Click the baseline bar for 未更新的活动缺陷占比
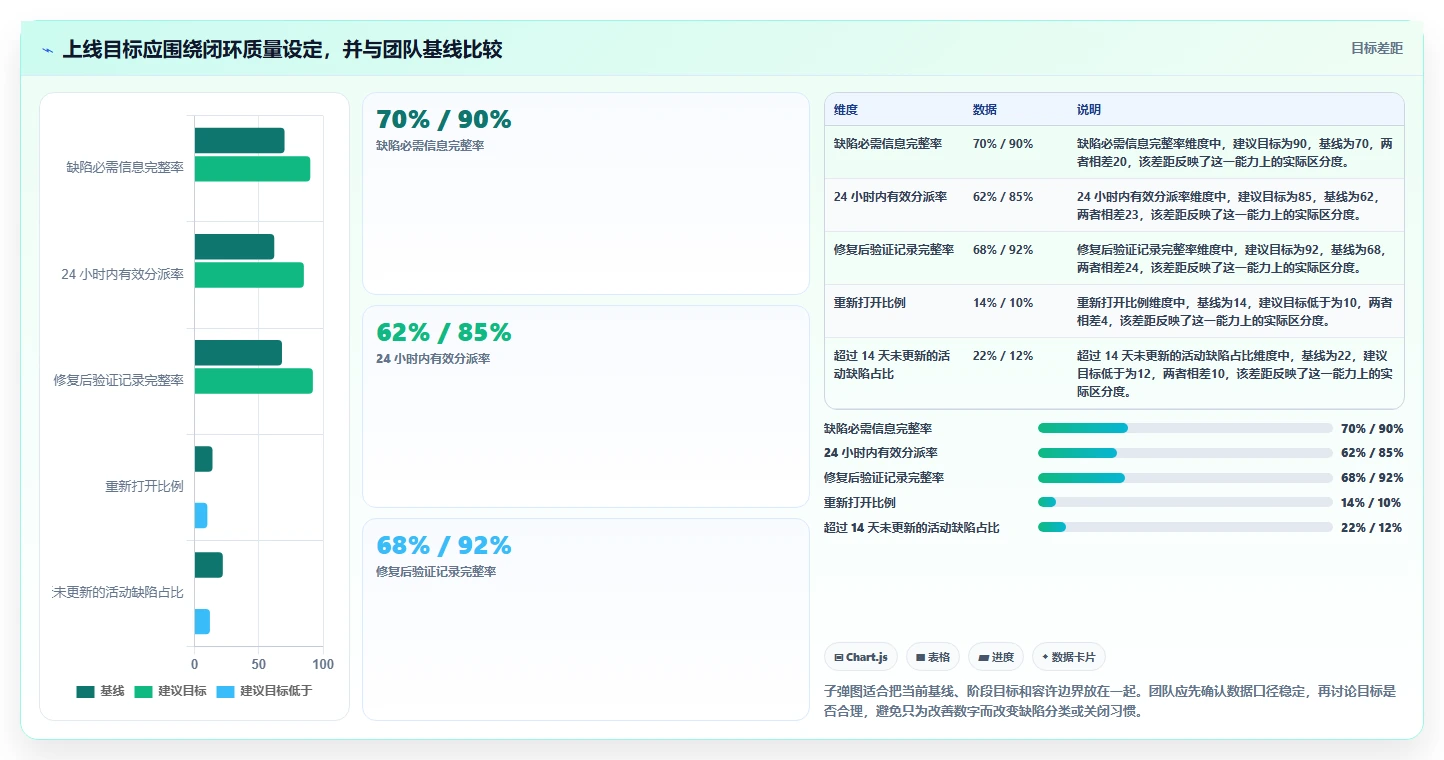1444x760 pixels. point(209,565)
